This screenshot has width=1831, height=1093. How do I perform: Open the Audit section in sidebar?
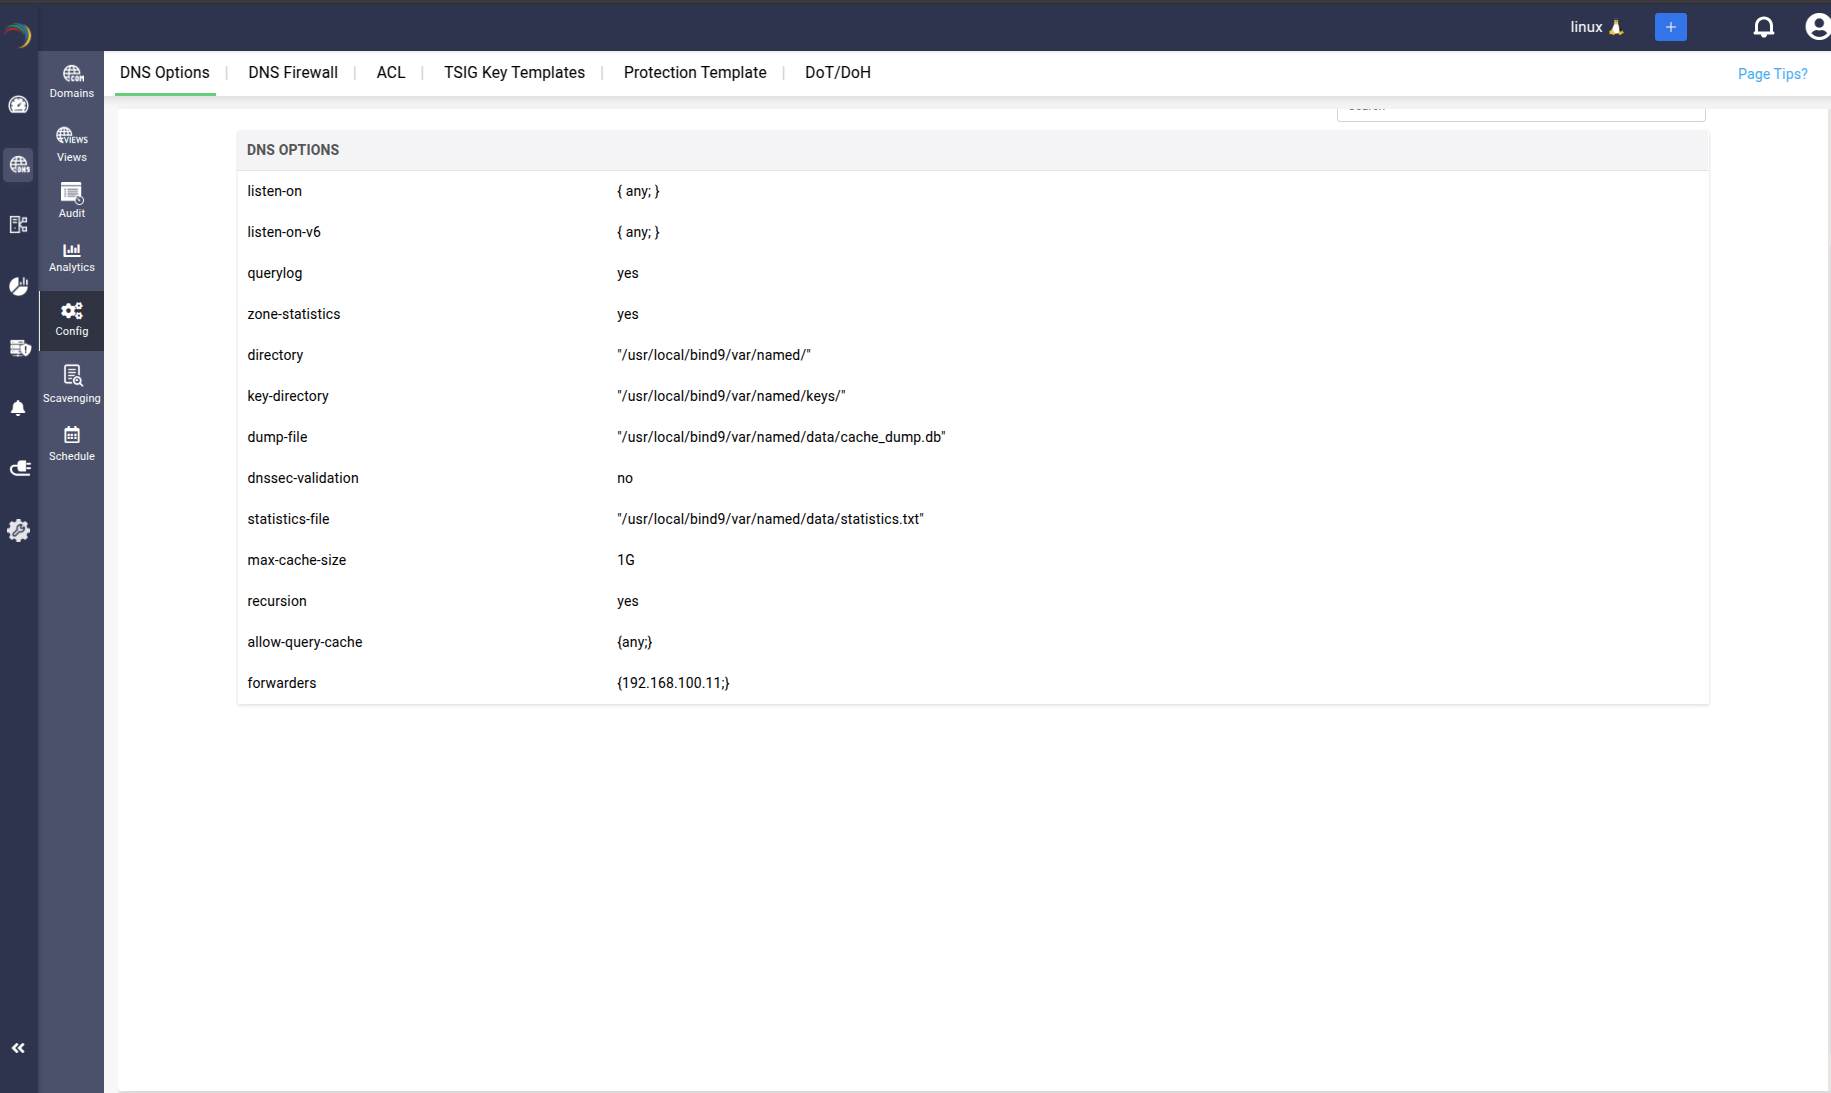coord(72,200)
